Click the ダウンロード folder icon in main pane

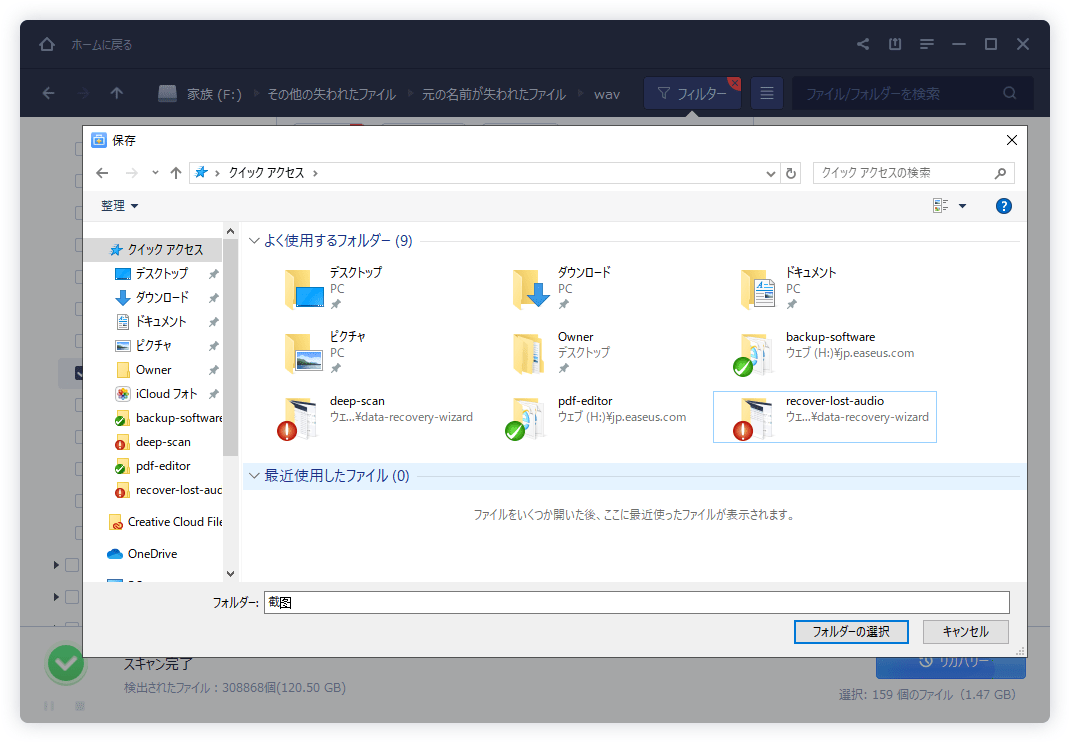tap(532, 289)
